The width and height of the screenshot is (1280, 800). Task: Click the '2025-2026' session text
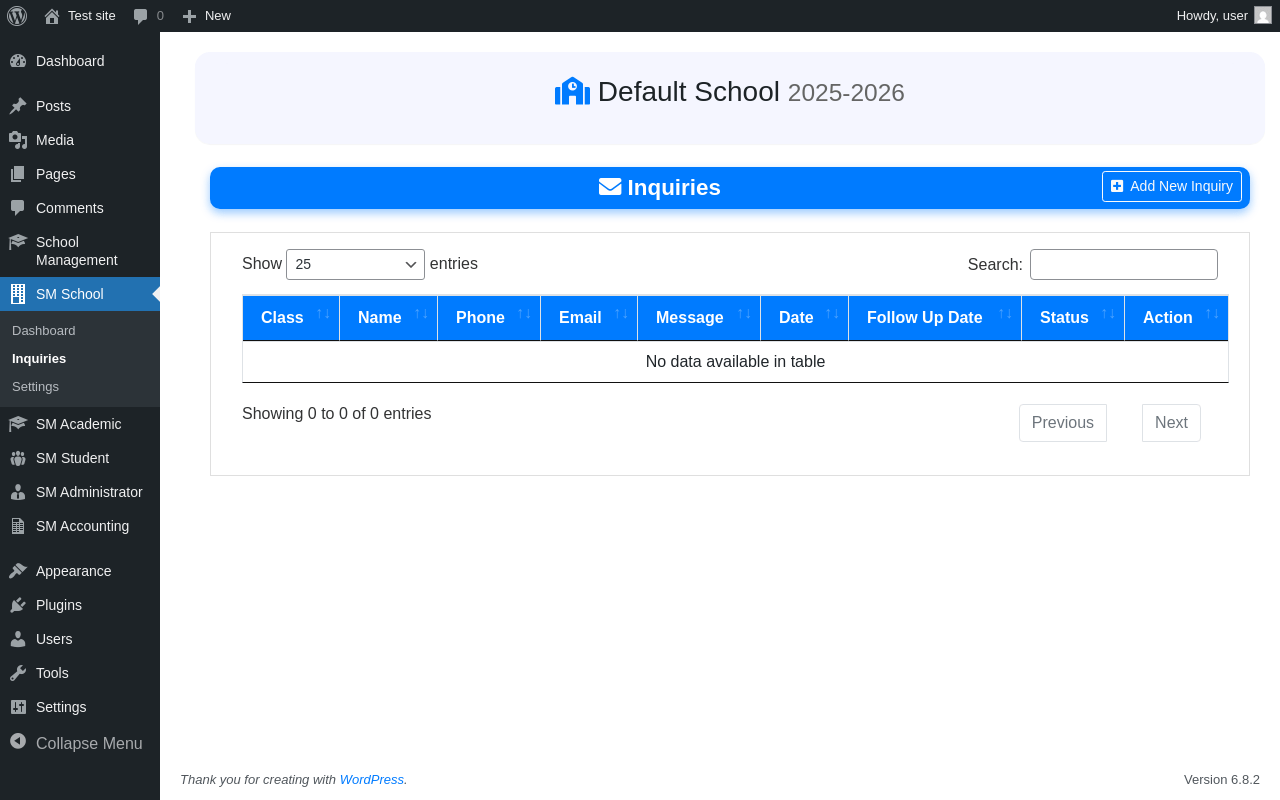pyautogui.click(x=846, y=93)
